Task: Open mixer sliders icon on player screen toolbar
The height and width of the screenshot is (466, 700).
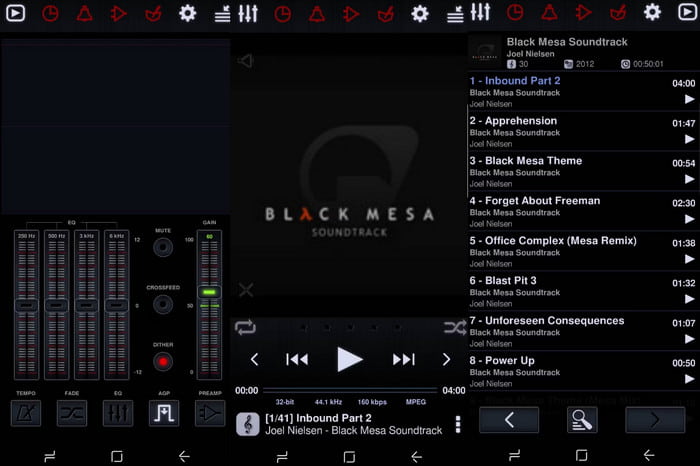Action: pyautogui.click(x=248, y=14)
